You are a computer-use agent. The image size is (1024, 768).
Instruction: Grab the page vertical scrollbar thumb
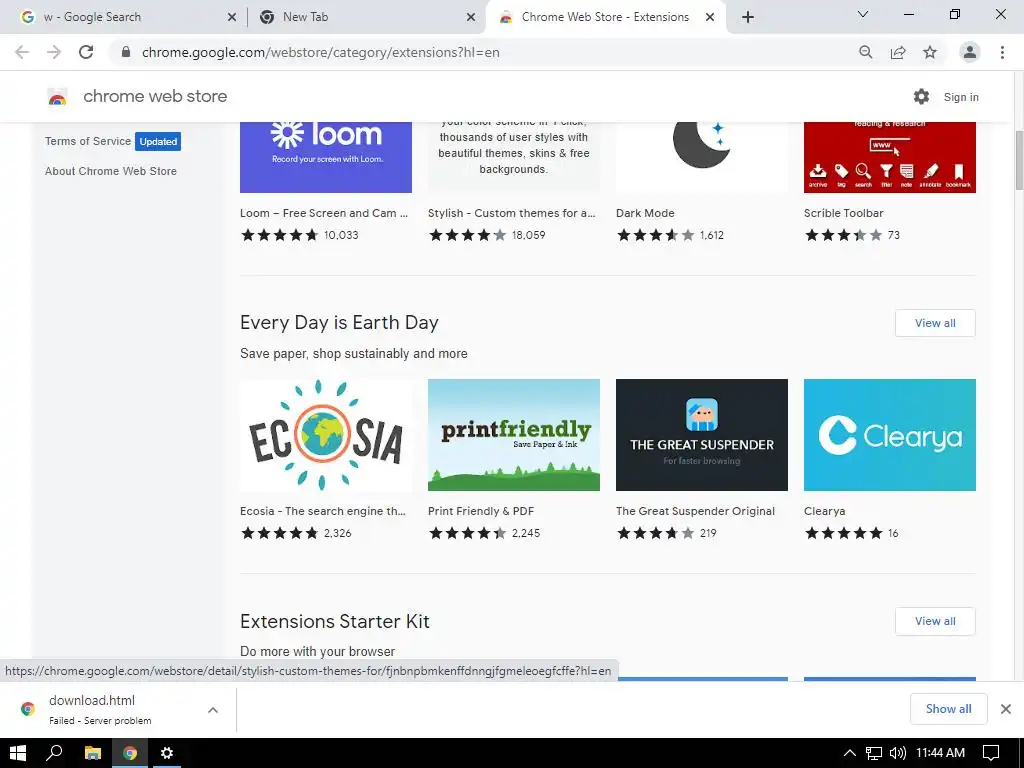point(1018,160)
